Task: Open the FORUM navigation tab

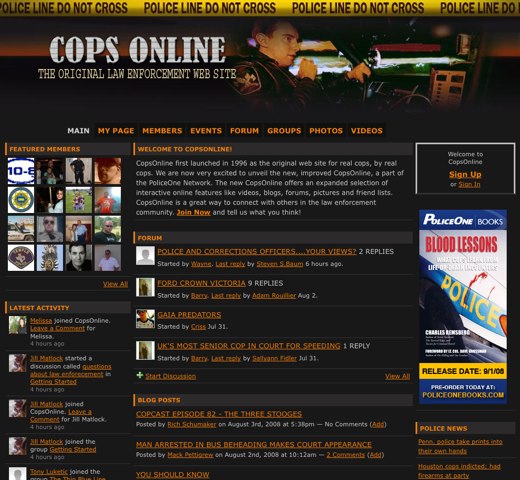Action: pos(244,131)
